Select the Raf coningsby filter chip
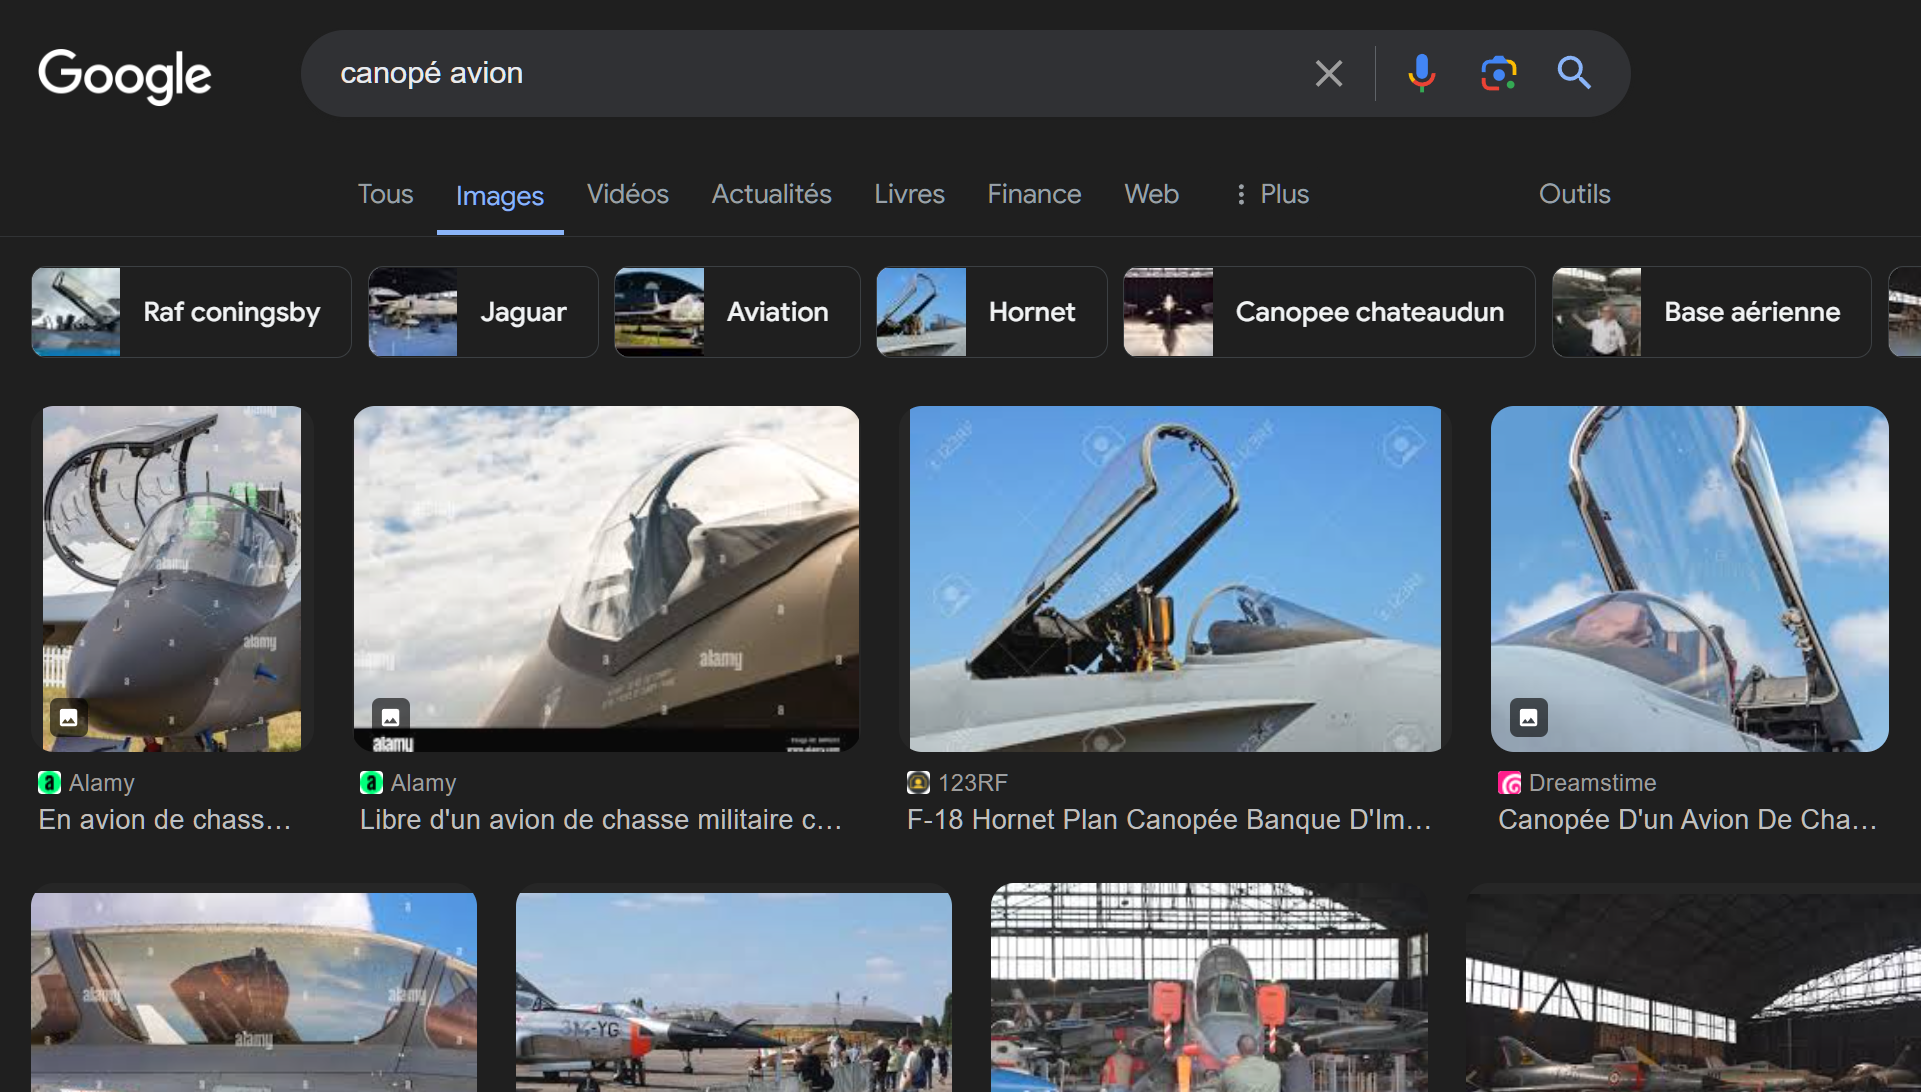The height and width of the screenshot is (1092, 1921). tap(191, 312)
